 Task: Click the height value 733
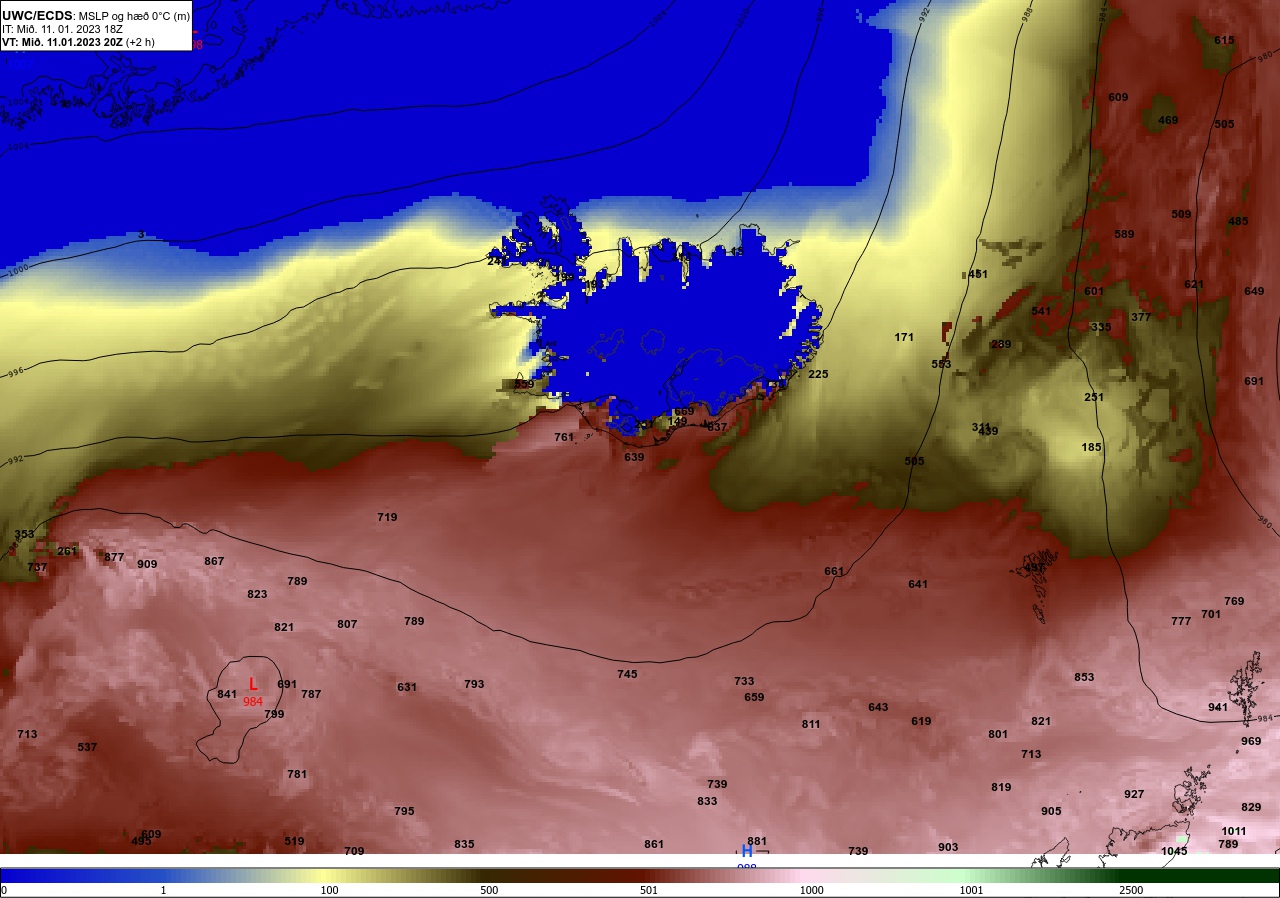pos(744,681)
